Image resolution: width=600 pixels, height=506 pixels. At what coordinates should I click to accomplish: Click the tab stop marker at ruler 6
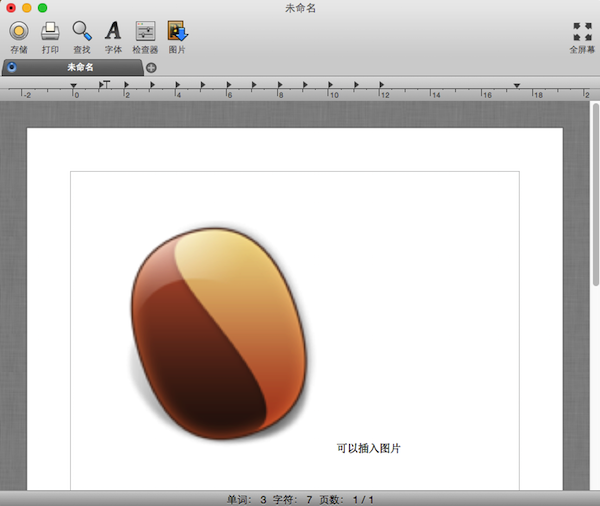pos(228,86)
